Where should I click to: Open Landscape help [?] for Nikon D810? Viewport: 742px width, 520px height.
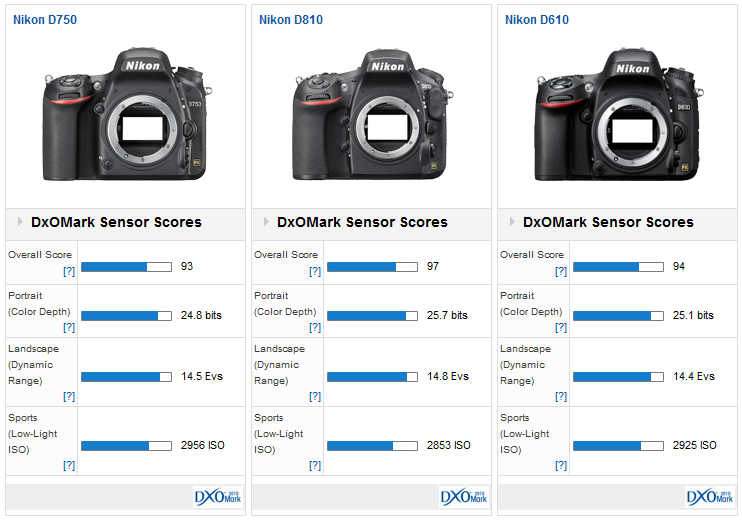[x=315, y=396]
